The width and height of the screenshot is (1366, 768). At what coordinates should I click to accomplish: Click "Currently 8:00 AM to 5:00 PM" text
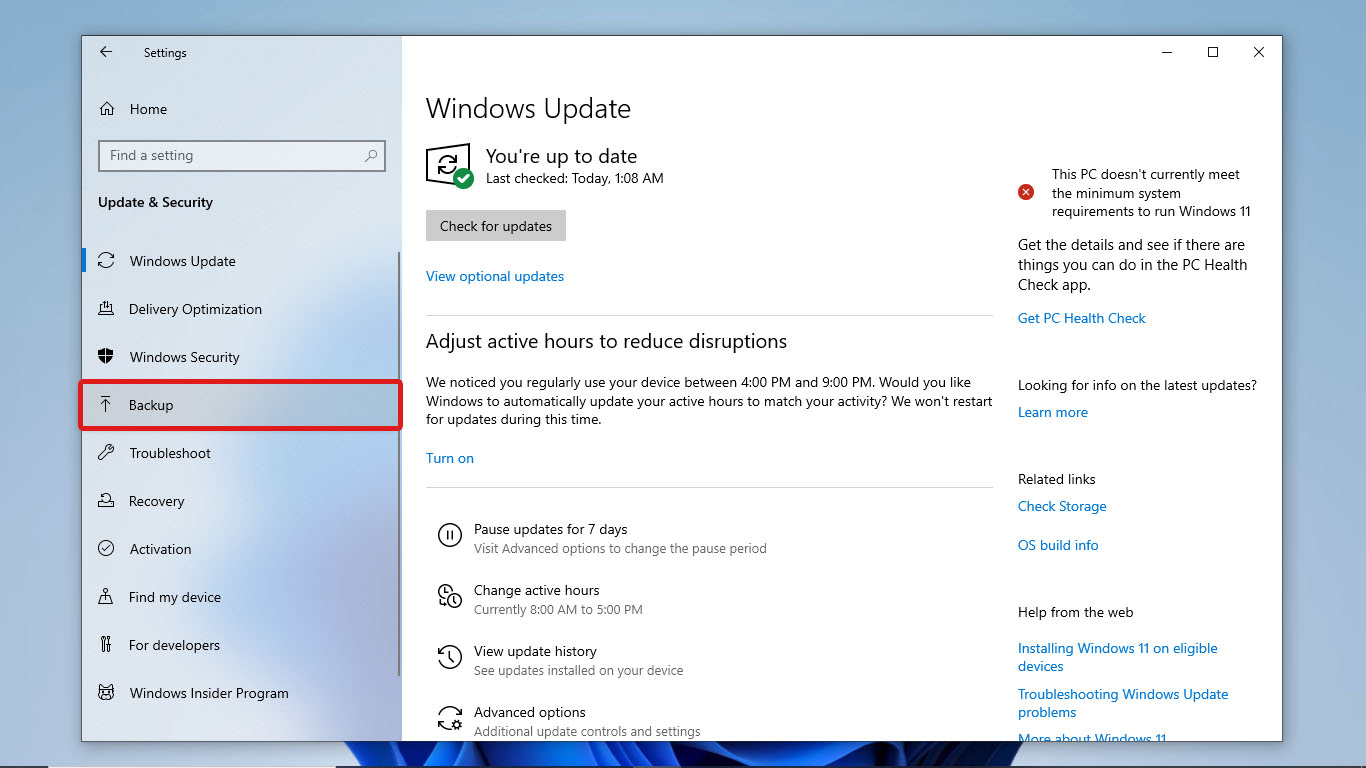pos(558,609)
